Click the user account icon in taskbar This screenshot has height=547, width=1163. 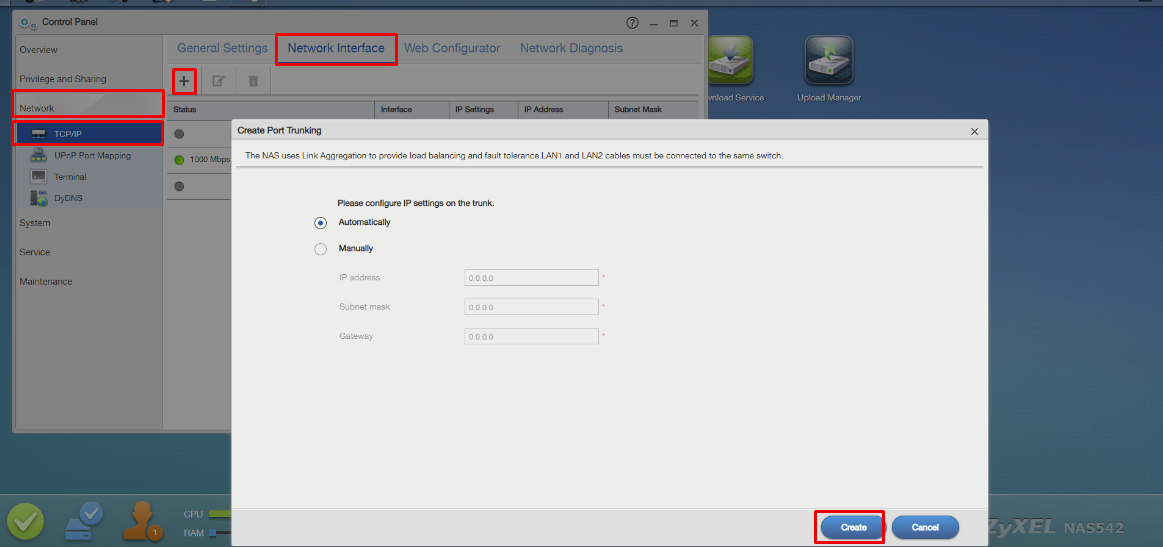pos(144,520)
